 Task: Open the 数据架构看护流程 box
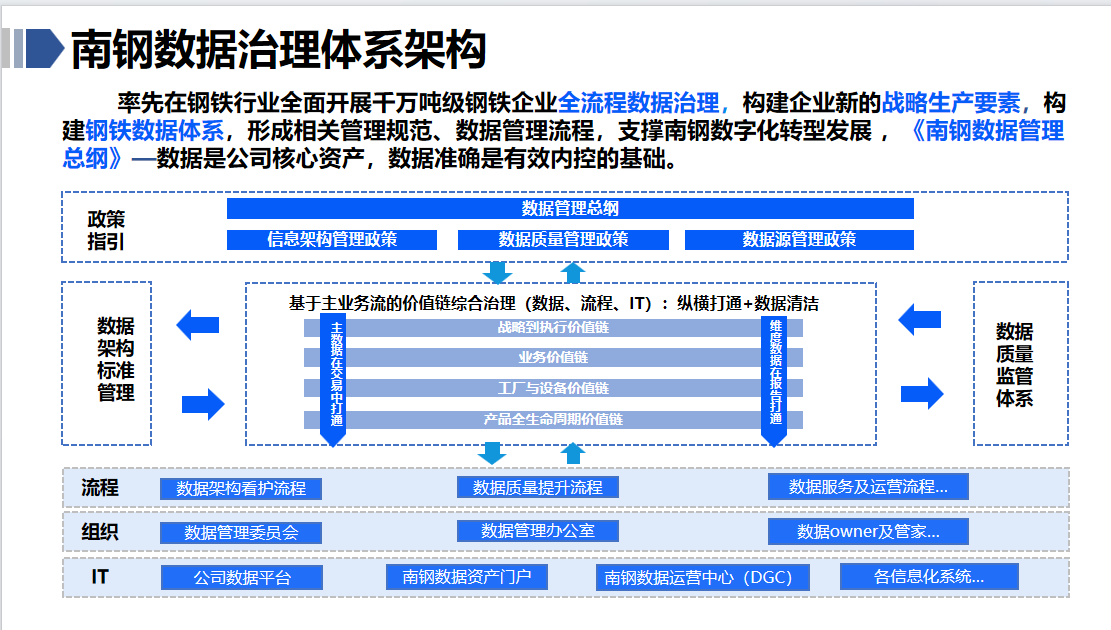241,489
